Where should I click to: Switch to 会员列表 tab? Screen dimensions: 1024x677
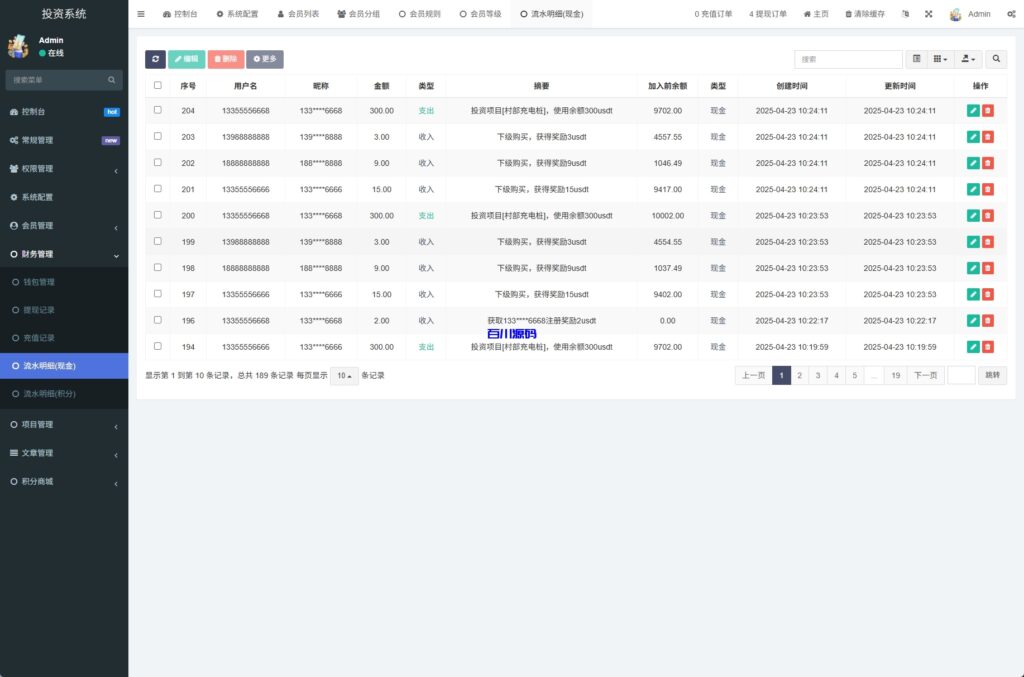pos(298,14)
